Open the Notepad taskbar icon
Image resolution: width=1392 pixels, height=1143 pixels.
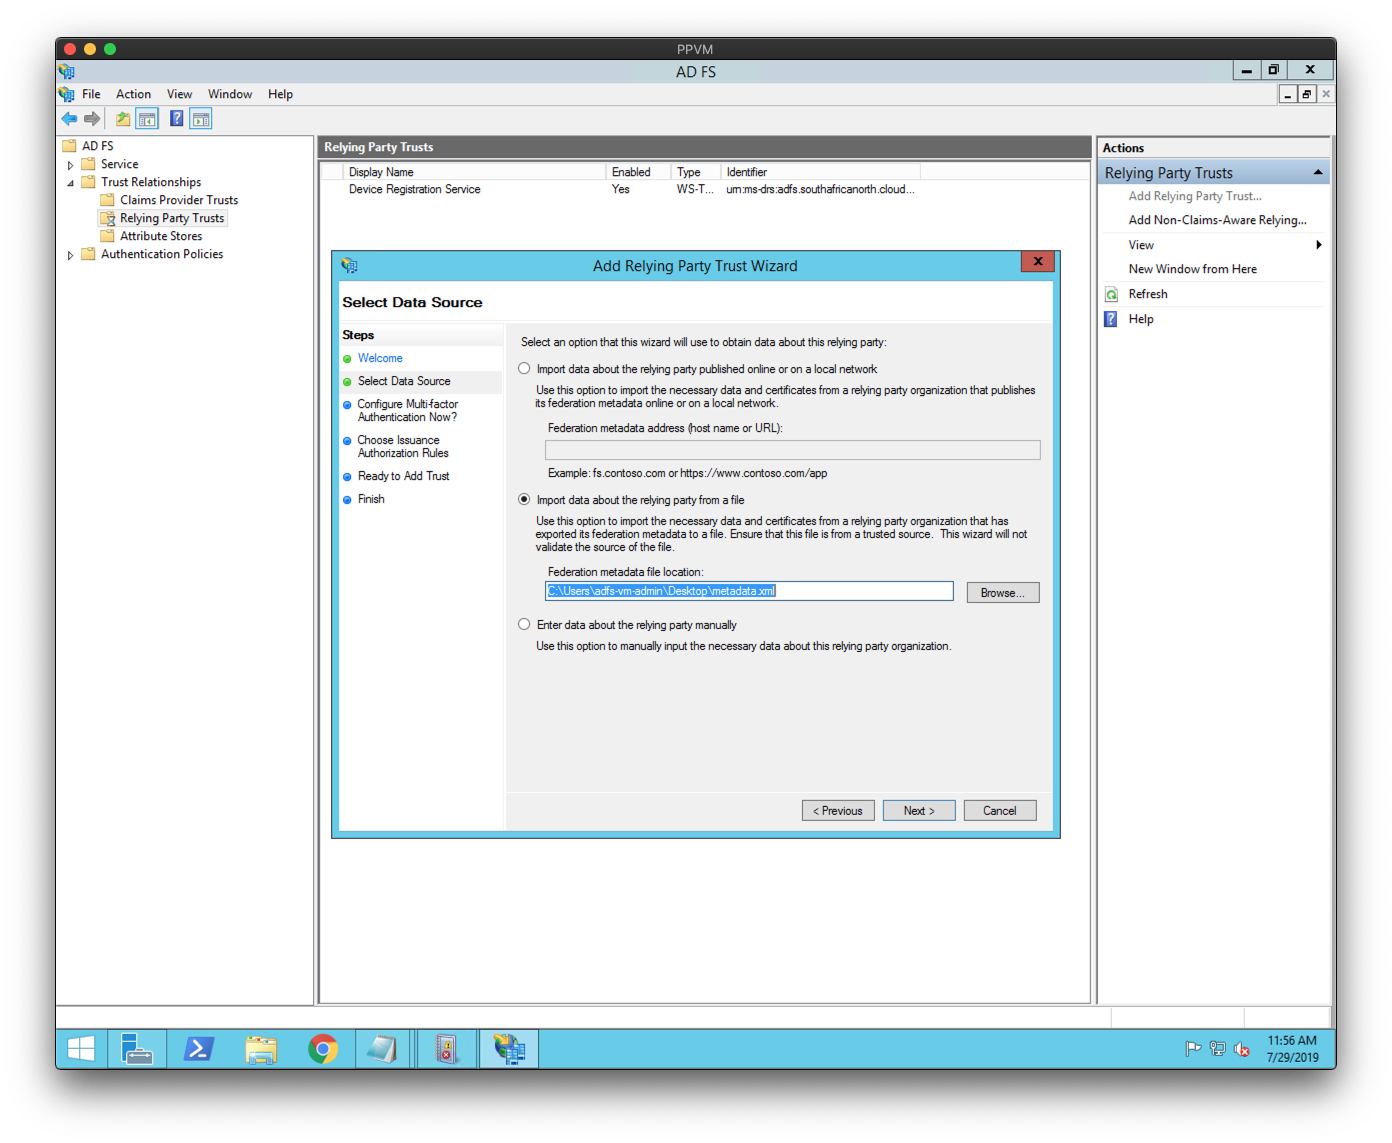382,1049
